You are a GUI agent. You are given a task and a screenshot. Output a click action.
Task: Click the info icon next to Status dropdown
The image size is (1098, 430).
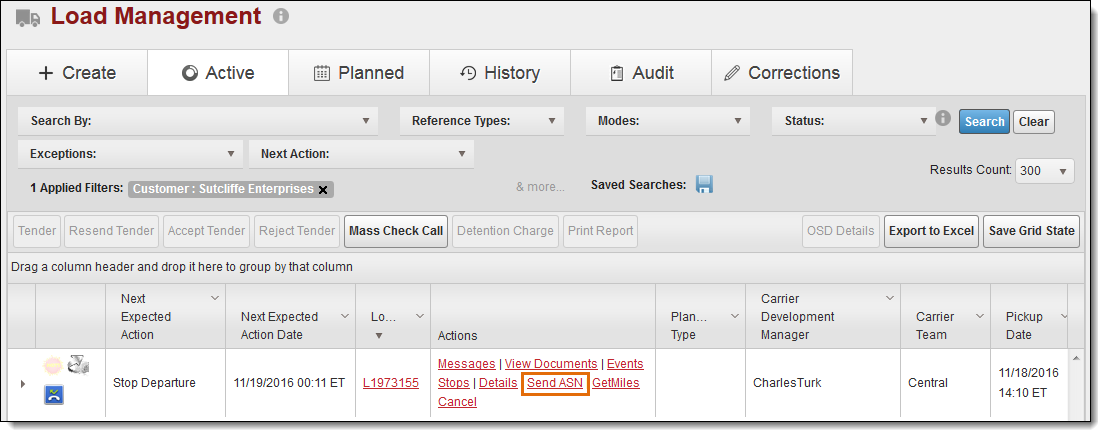click(x=943, y=119)
